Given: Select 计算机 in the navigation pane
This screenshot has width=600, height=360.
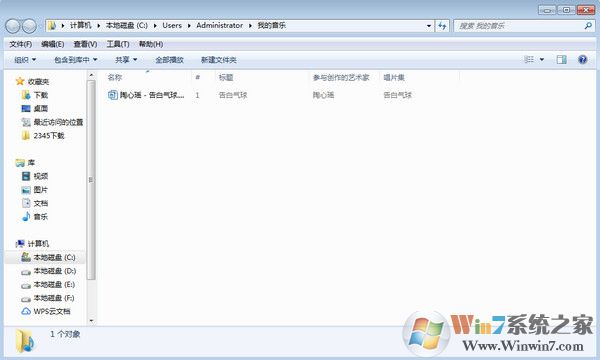Looking at the screenshot, I should [38, 244].
